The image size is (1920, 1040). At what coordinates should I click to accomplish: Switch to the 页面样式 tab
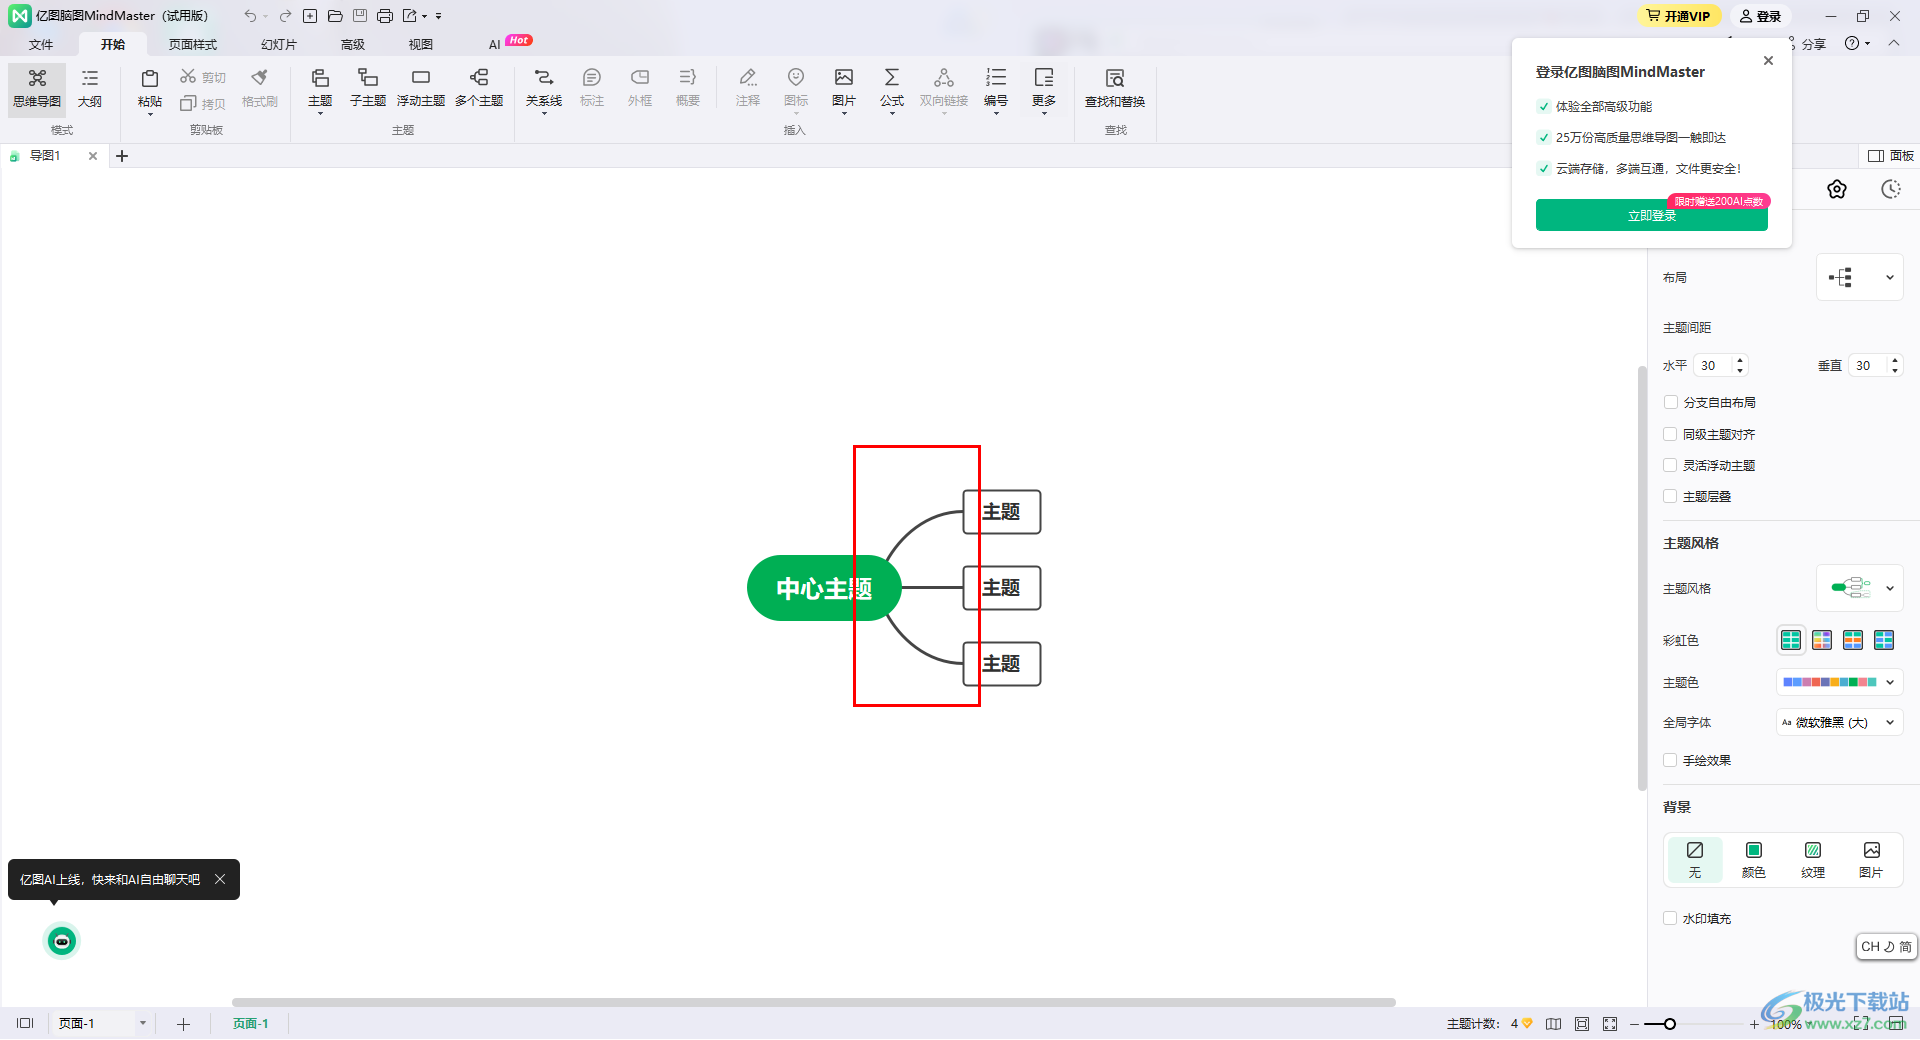(193, 45)
